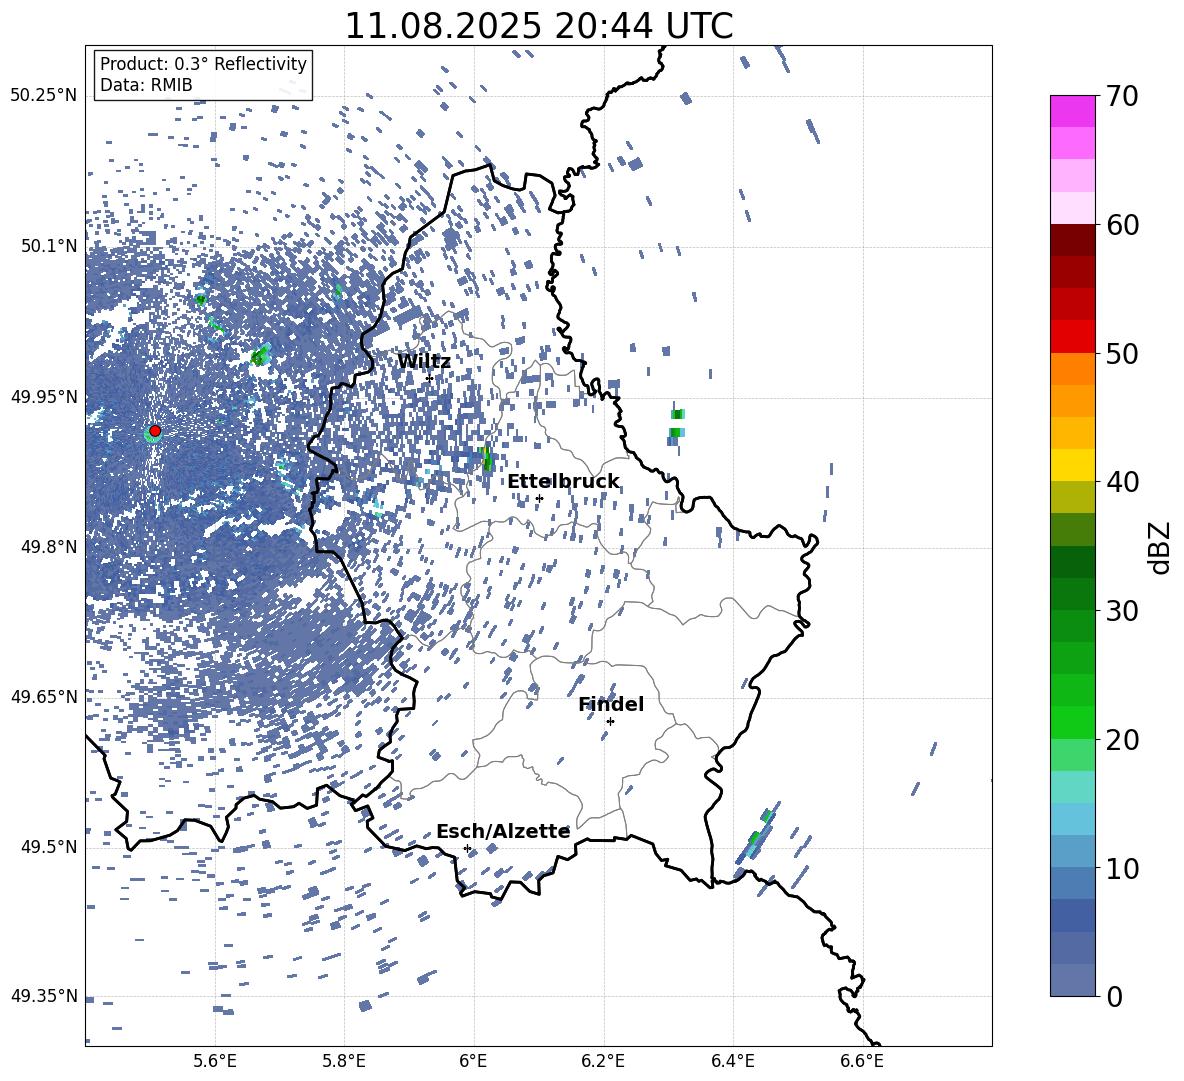
Task: Click the Findel city label
Action: tap(611, 704)
